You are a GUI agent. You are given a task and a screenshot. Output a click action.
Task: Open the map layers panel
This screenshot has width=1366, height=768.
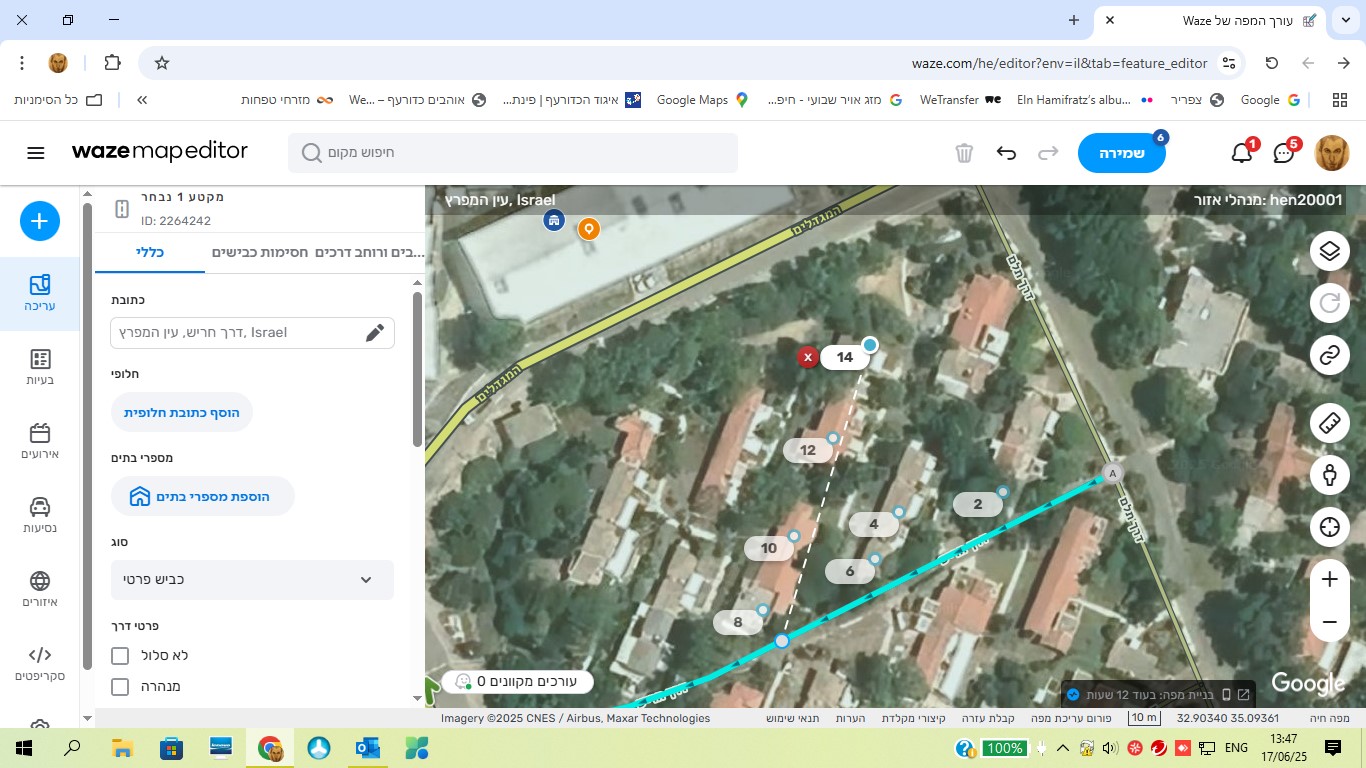tap(1329, 251)
